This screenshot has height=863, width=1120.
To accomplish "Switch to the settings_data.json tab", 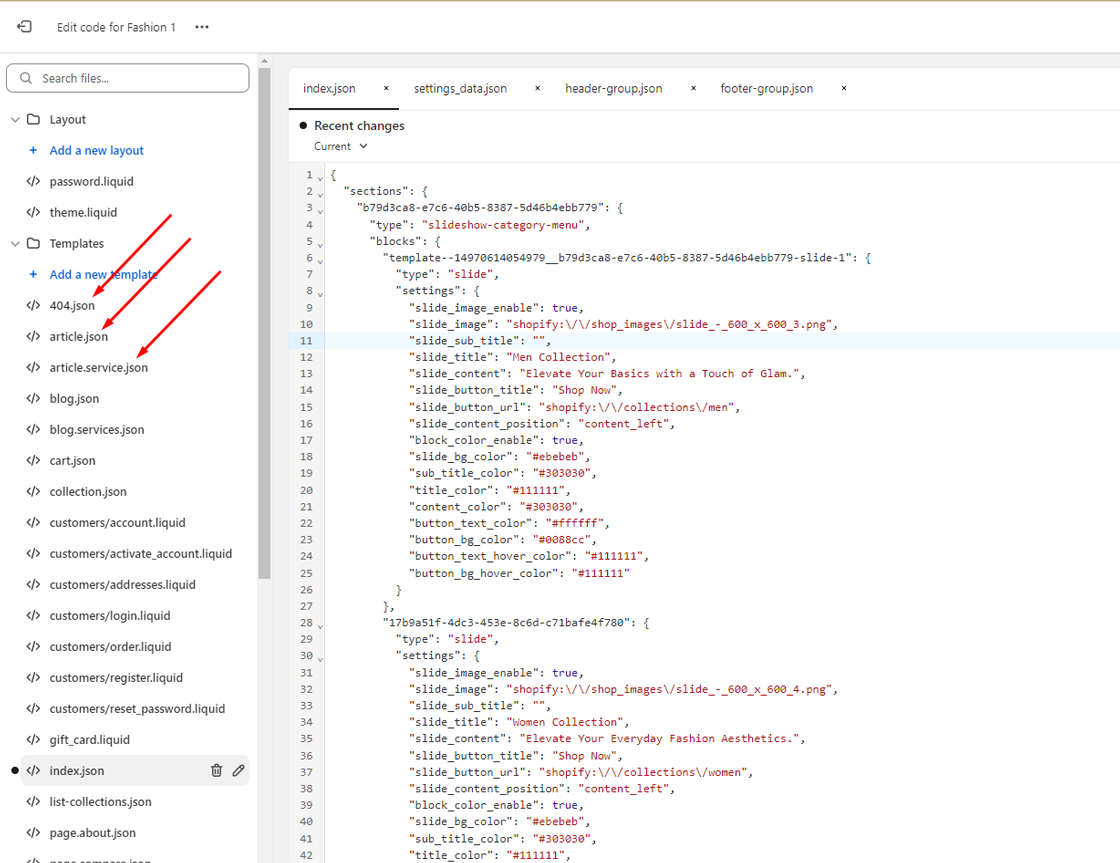I will (460, 89).
